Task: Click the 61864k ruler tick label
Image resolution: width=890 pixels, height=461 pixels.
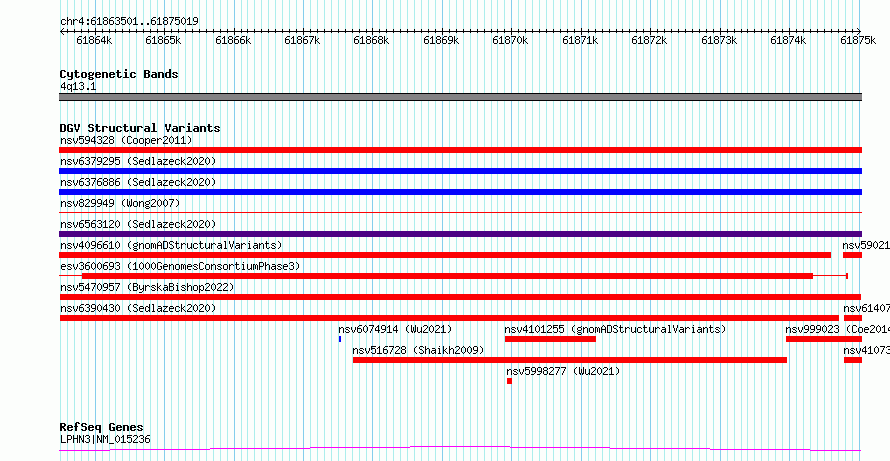Action: coord(94,40)
